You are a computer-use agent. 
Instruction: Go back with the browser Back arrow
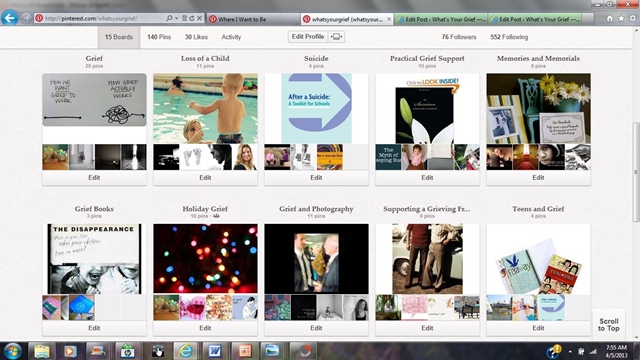point(9,18)
